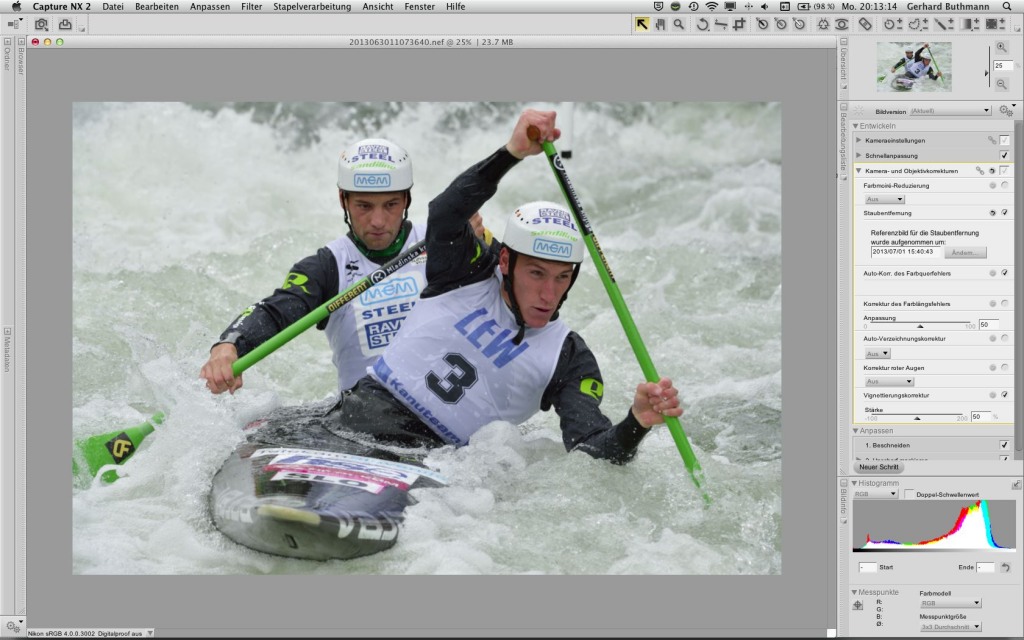This screenshot has width=1024, height=640.
Task: Select the selection control point tool
Action: coord(892,24)
